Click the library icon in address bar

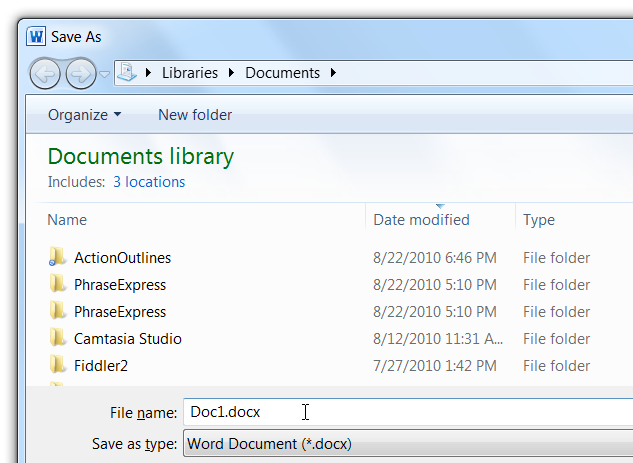[127, 72]
